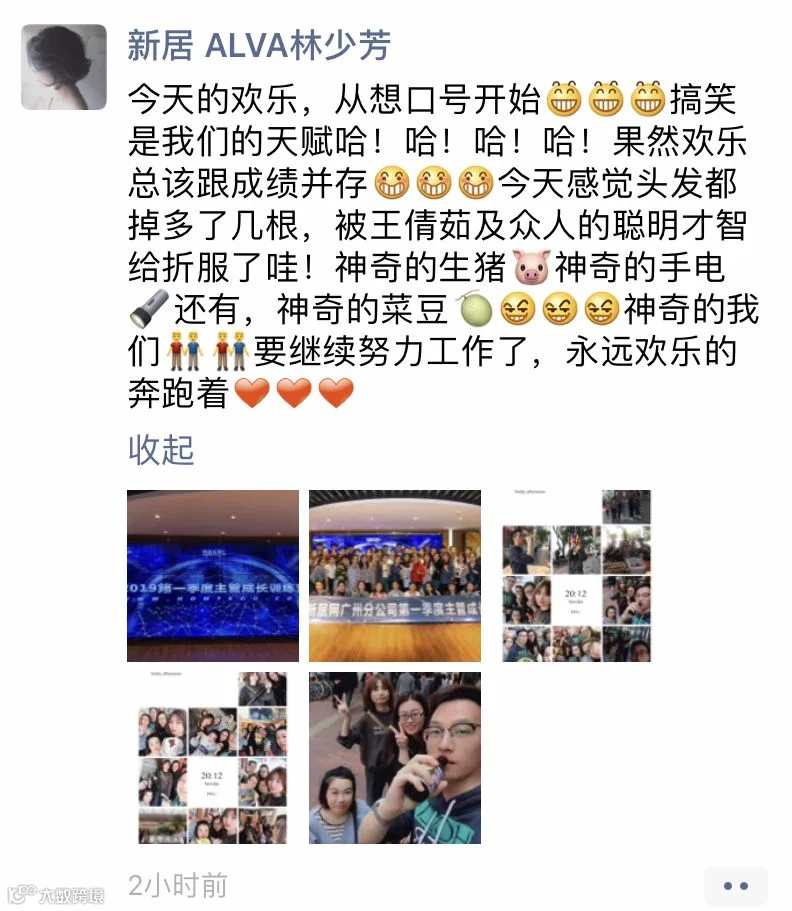This screenshot has width=792, height=911.
Task: Open the bottom-left selfie collage thumbnail
Action: (x=213, y=758)
